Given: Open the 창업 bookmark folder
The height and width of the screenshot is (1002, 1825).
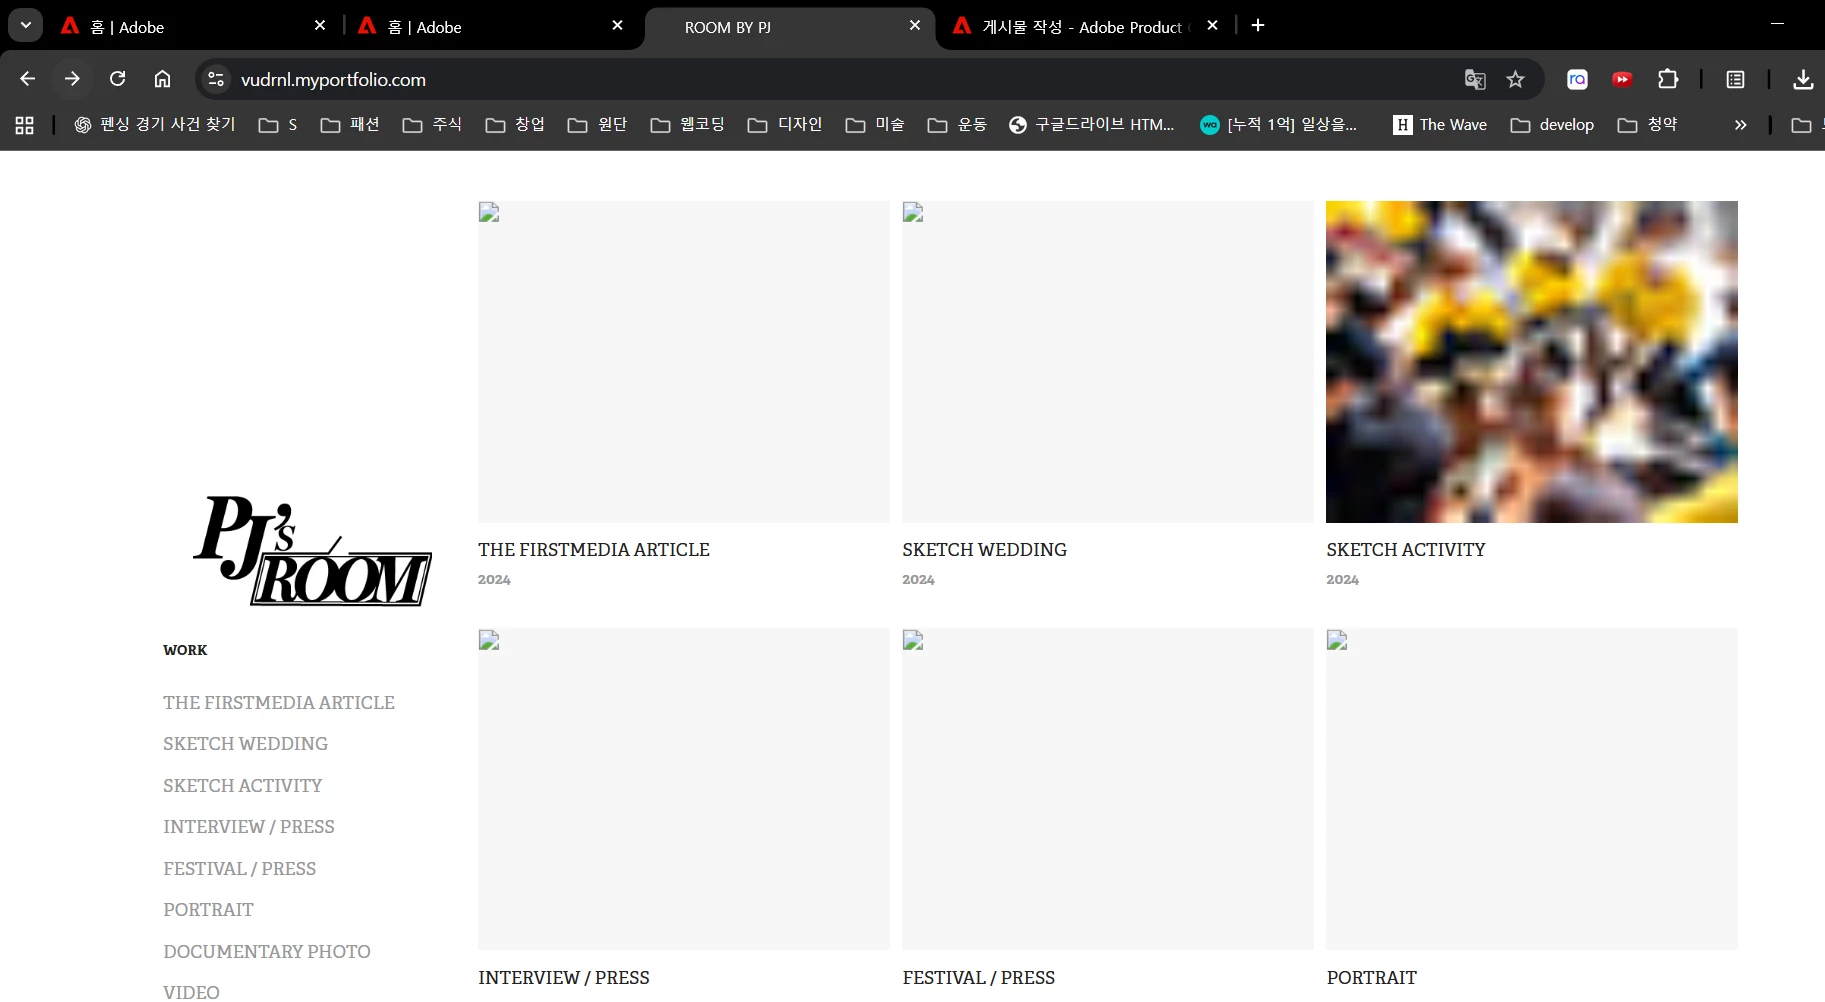Looking at the screenshot, I should coord(515,124).
